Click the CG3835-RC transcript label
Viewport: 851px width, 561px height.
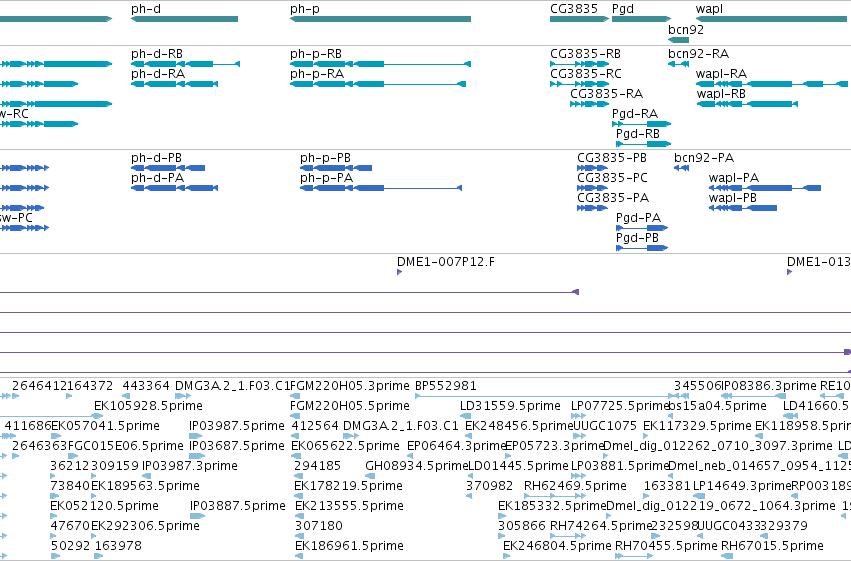(x=586, y=74)
